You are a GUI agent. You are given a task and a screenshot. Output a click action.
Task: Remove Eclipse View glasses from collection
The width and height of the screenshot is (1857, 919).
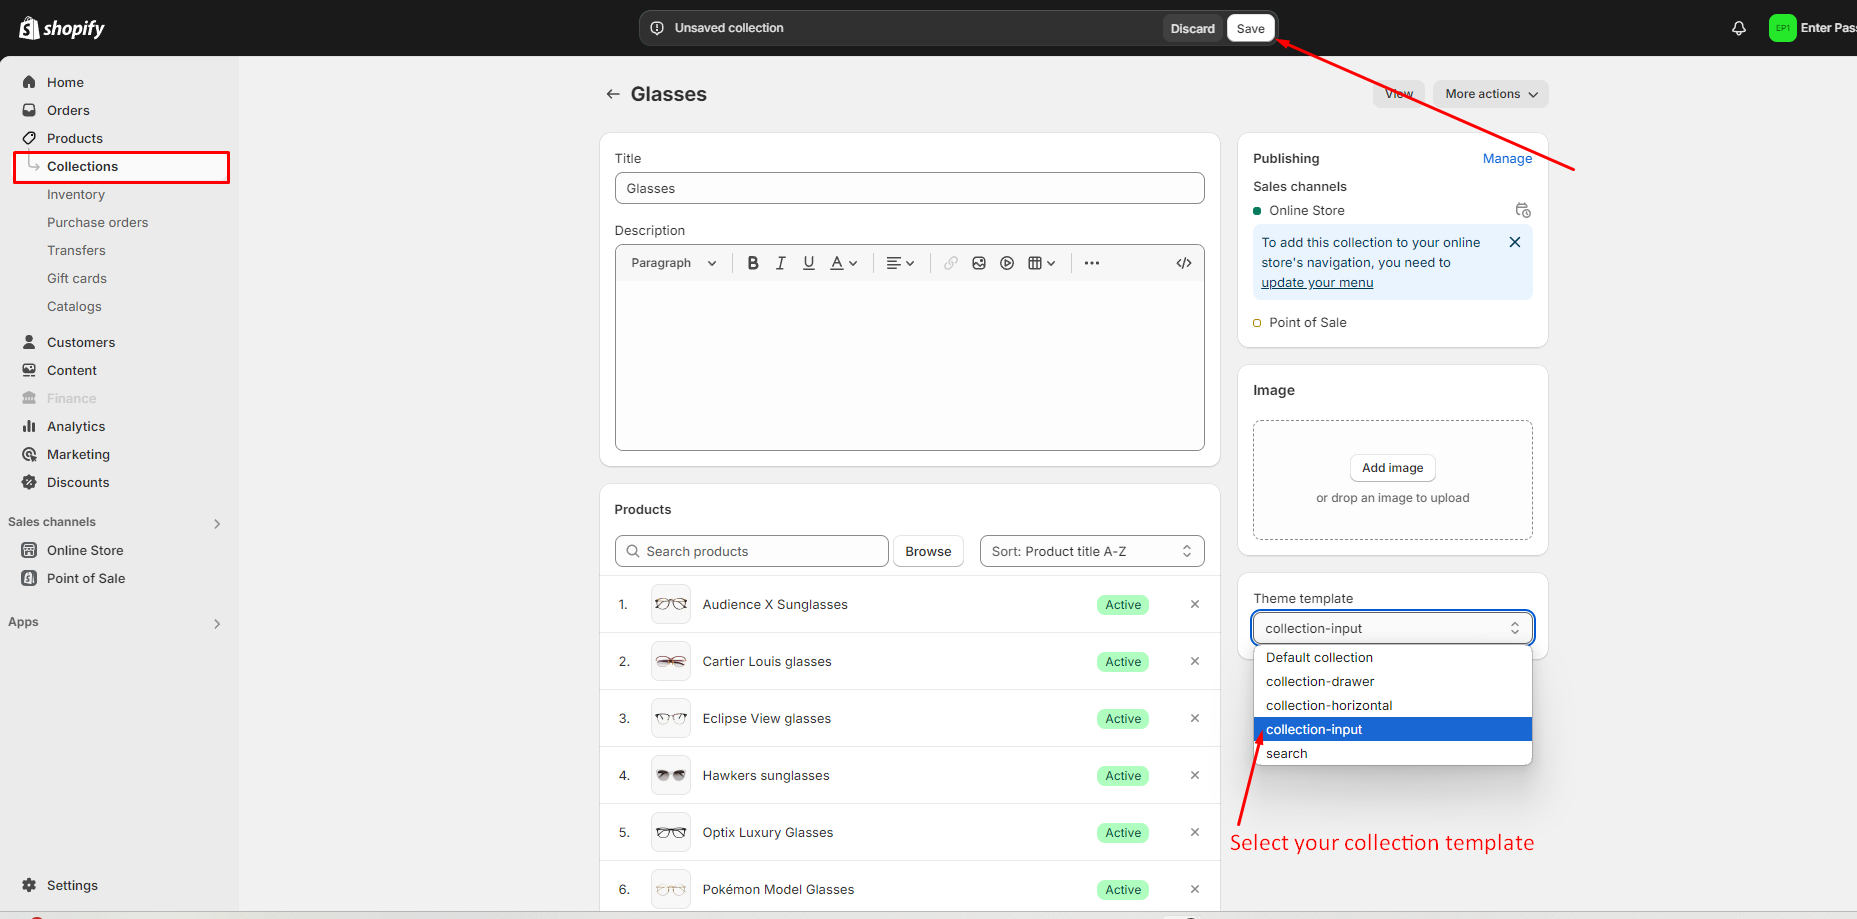click(x=1195, y=718)
